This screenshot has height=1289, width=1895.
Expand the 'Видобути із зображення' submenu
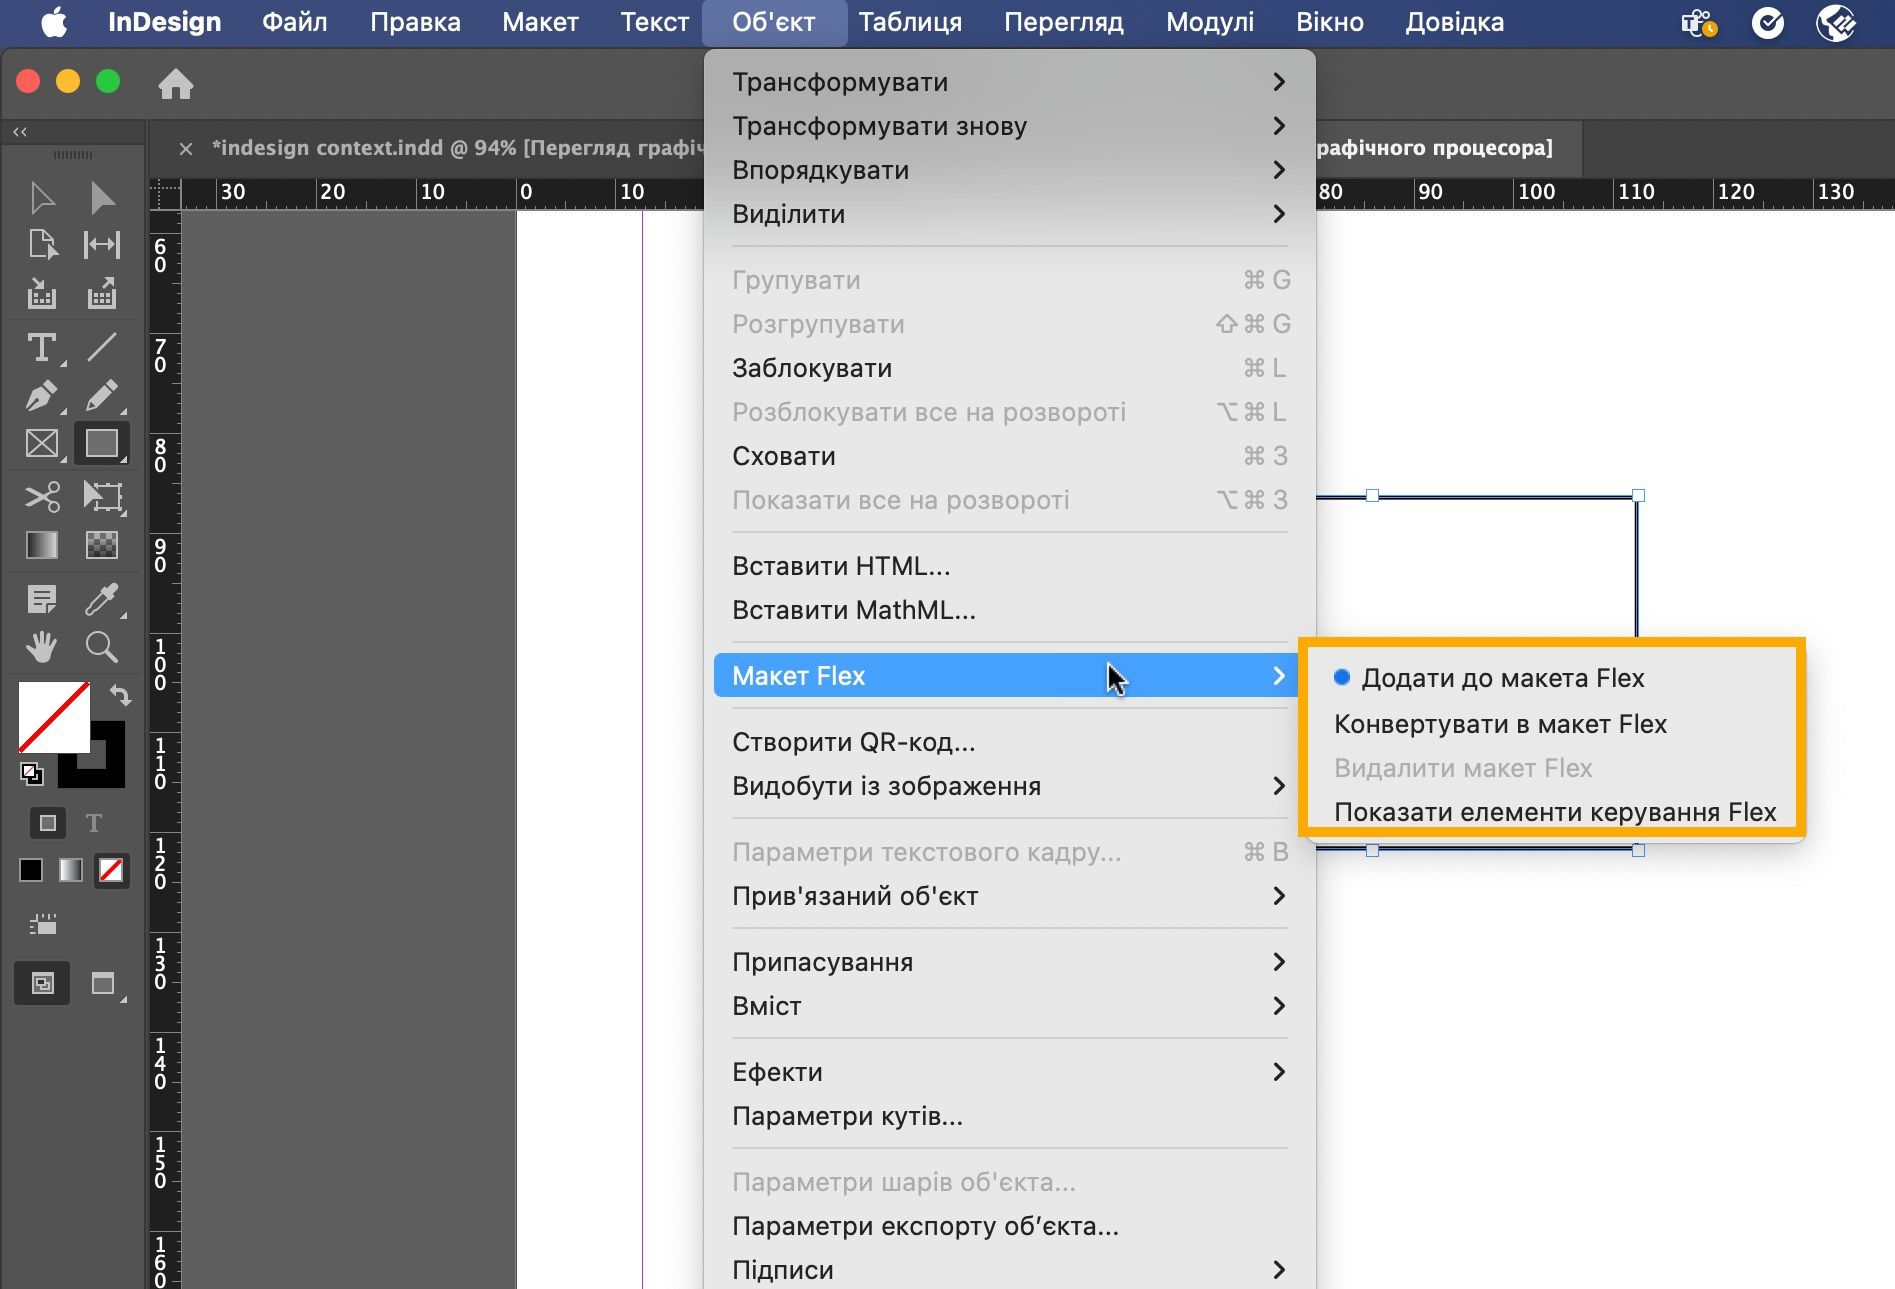[1009, 786]
